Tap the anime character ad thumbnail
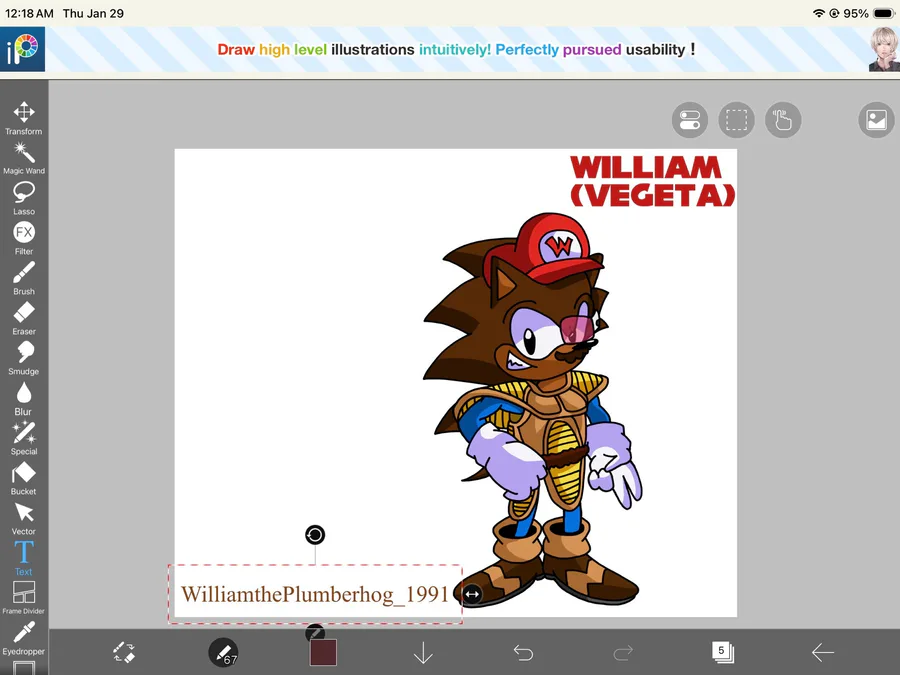 pyautogui.click(x=884, y=50)
